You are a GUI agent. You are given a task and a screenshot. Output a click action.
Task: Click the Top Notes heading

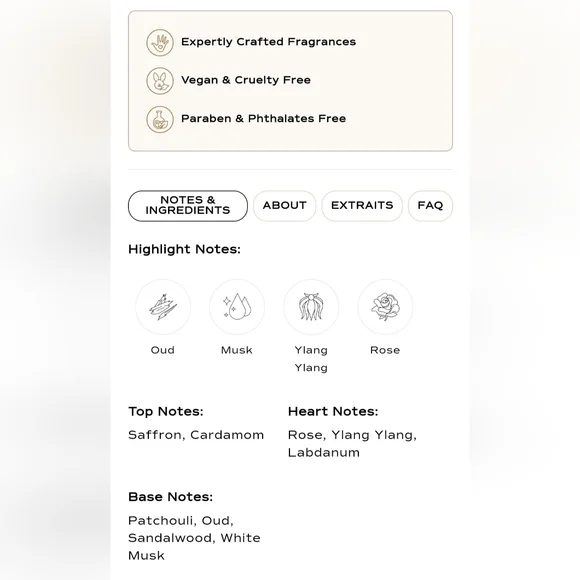[166, 412]
